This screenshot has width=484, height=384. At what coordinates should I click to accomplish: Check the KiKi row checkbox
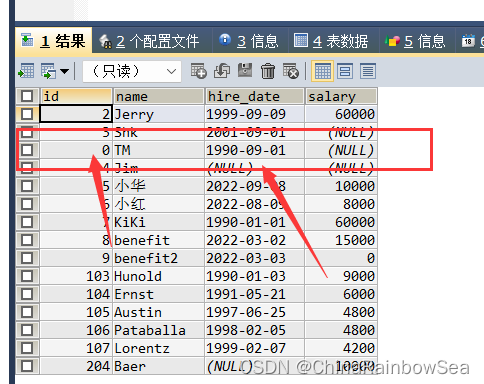click(27, 222)
